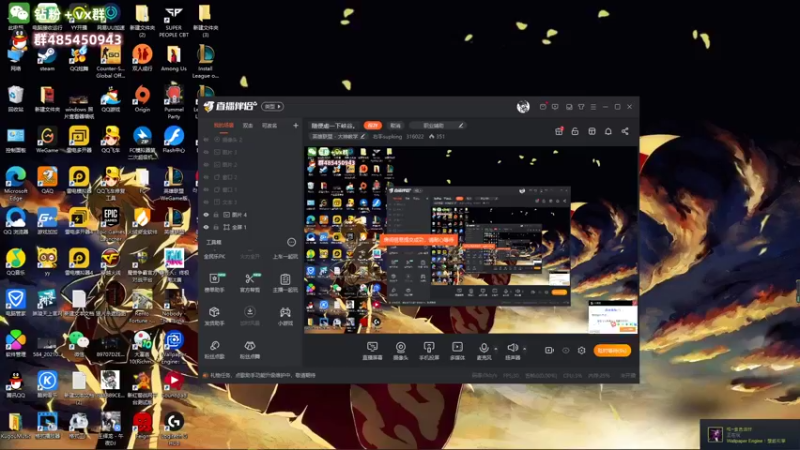Open the 主播一起玩 tool icon
This screenshot has width=800, height=450.
[x=285, y=282]
